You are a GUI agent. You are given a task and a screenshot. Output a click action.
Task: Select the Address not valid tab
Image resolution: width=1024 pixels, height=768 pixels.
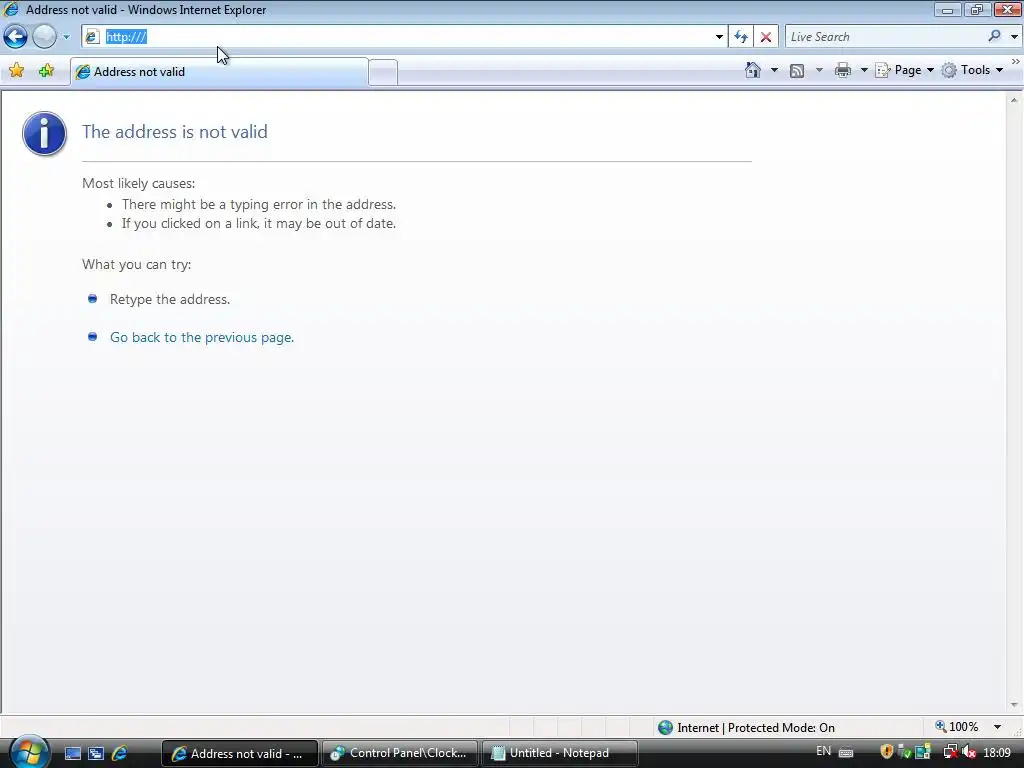(x=219, y=72)
